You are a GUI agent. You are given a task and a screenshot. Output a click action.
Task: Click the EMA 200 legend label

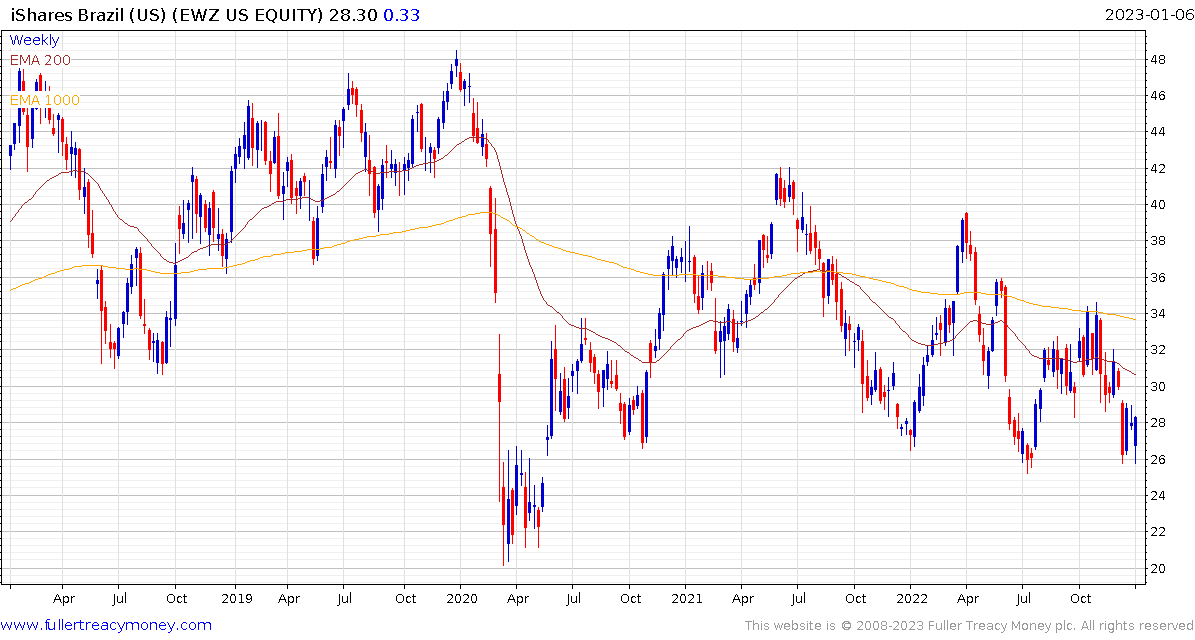point(40,60)
